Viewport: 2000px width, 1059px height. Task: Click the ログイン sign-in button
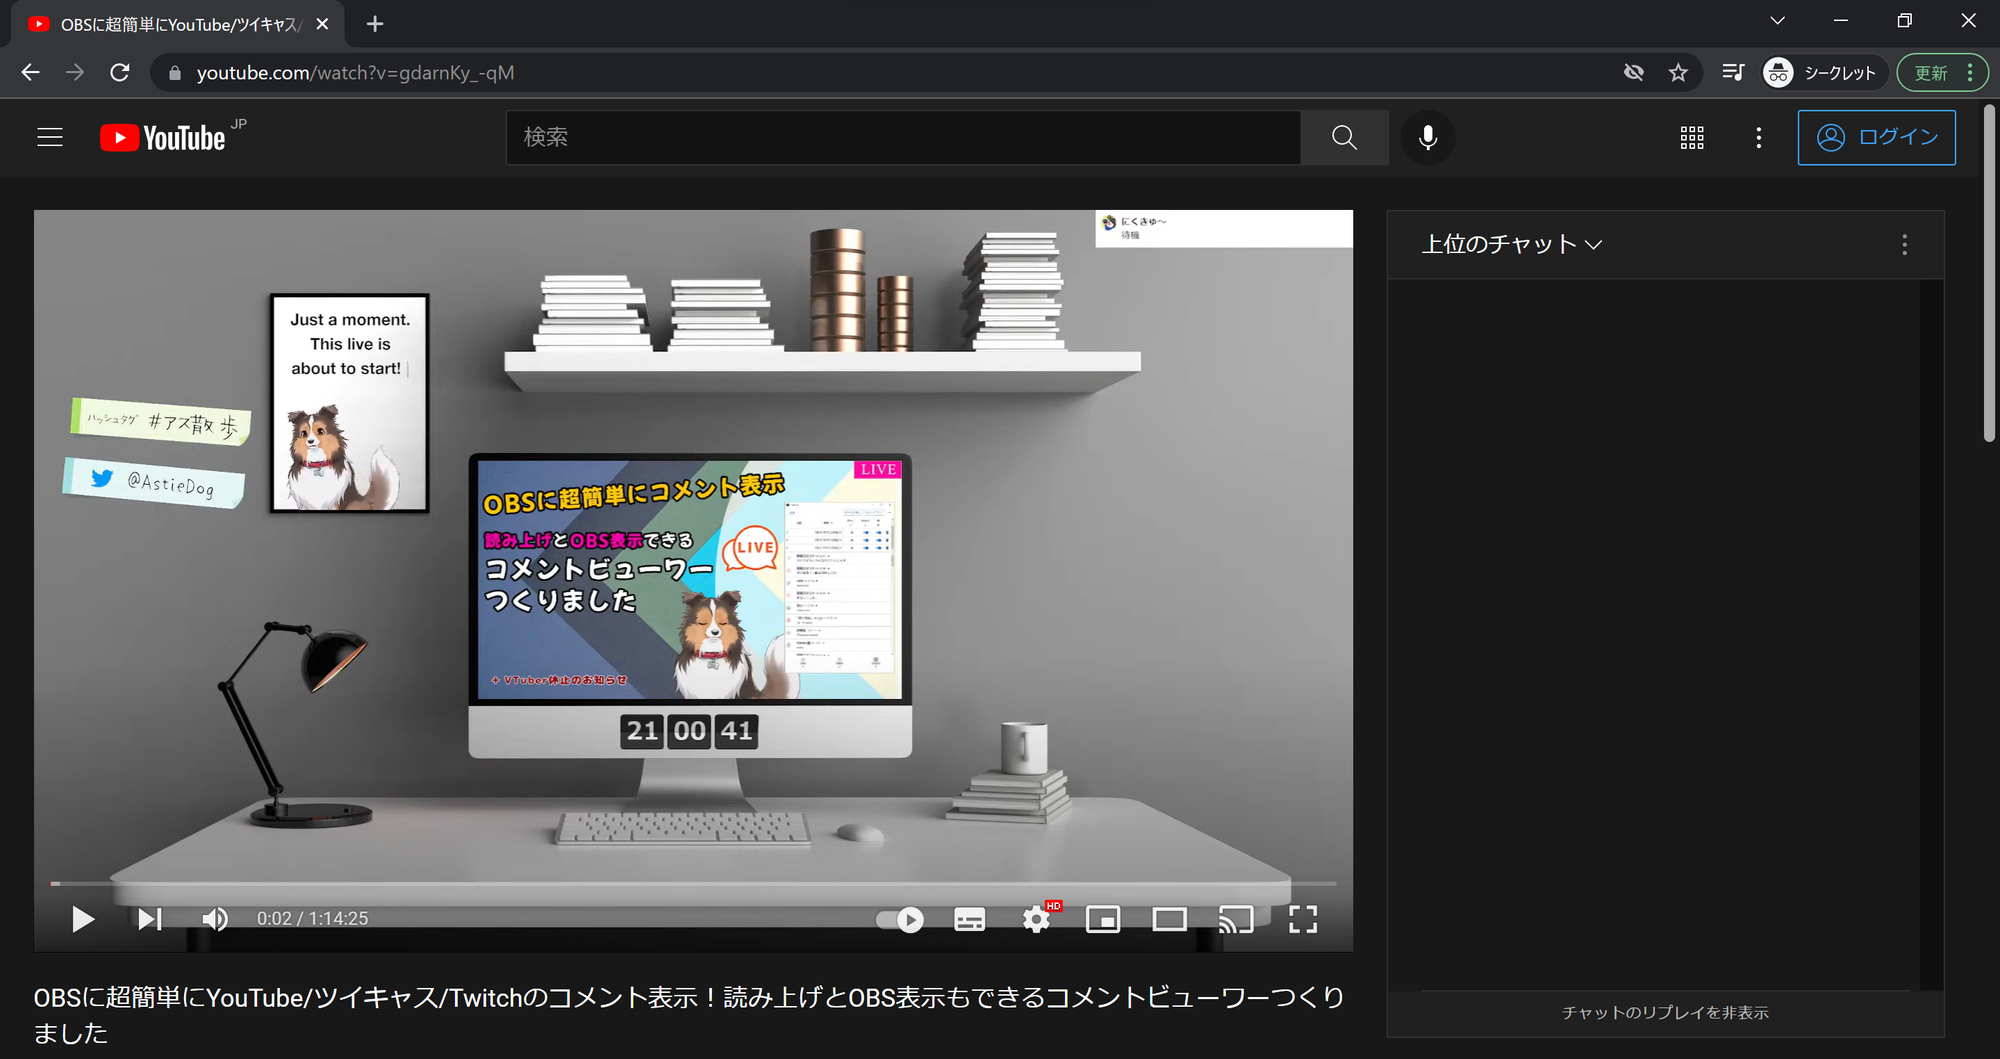click(1876, 138)
